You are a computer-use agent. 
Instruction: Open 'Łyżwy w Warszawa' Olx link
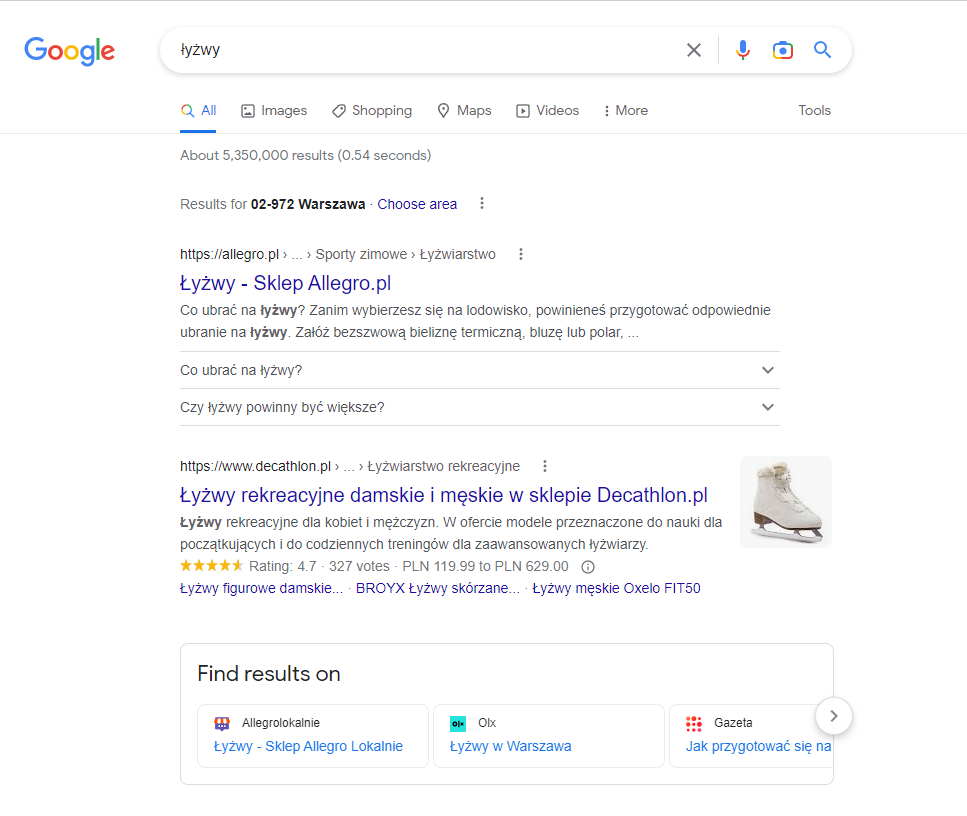(511, 746)
